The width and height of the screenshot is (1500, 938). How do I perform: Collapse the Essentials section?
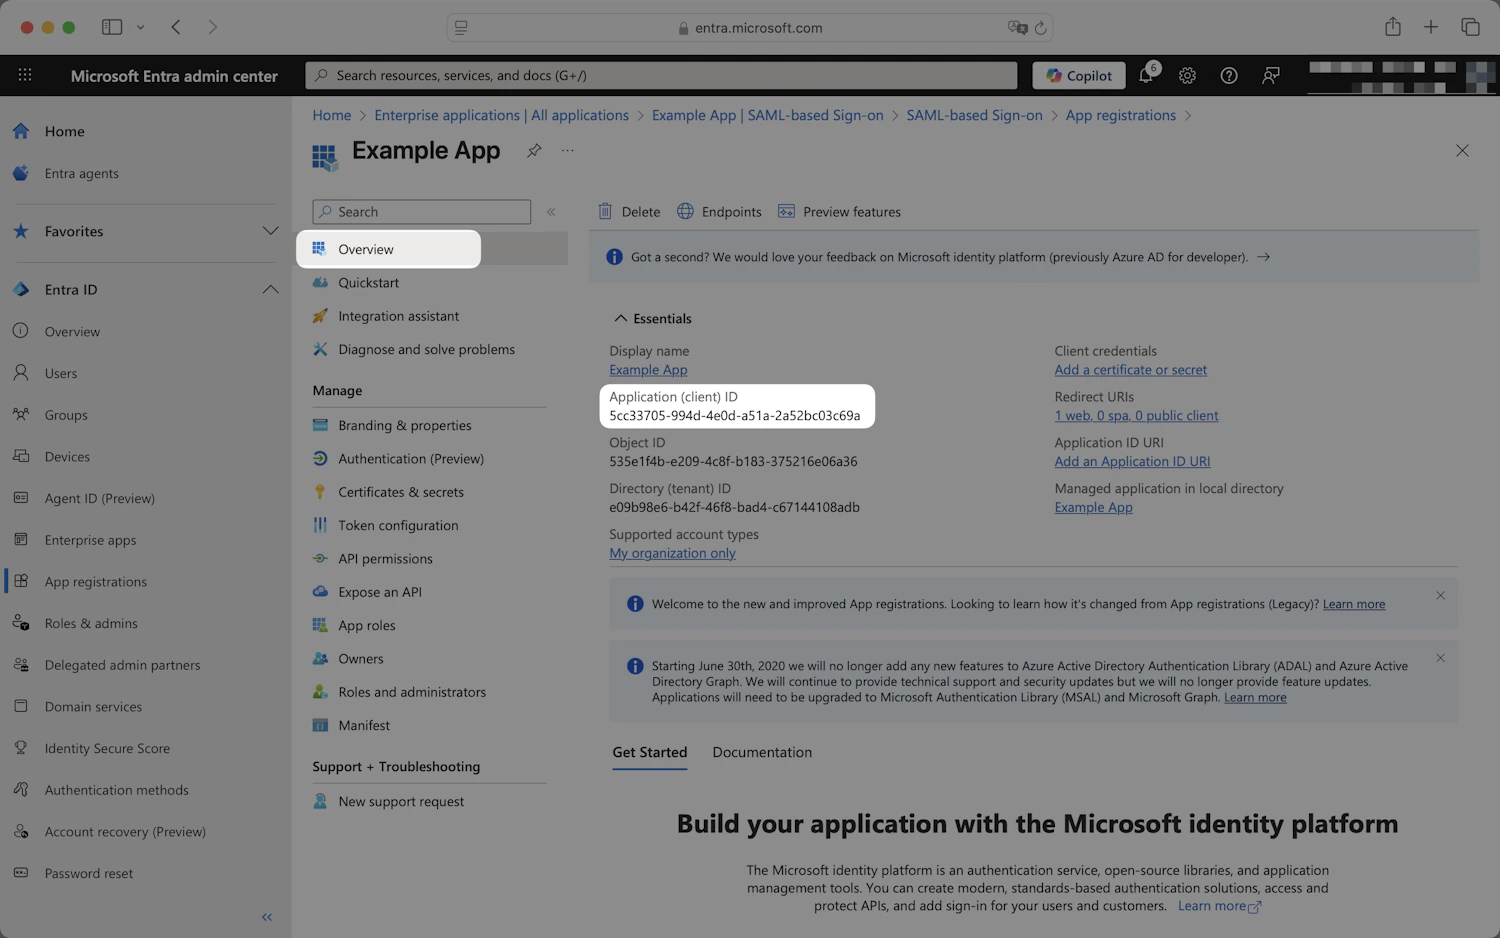pos(652,318)
